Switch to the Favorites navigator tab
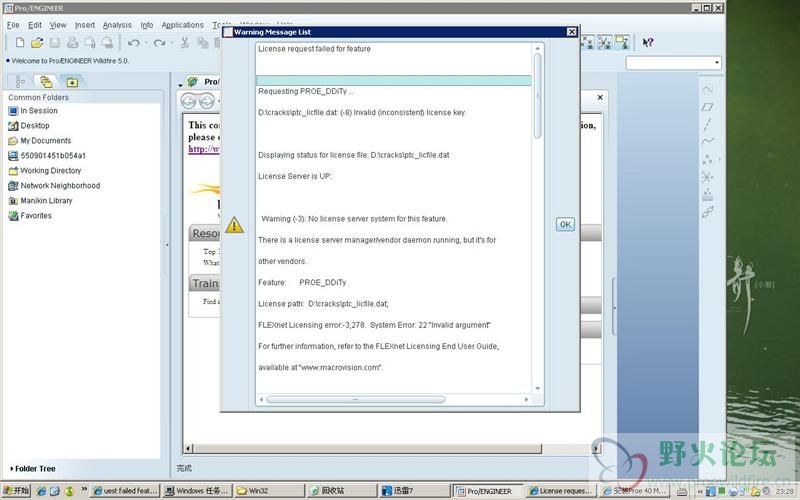 click(72, 82)
